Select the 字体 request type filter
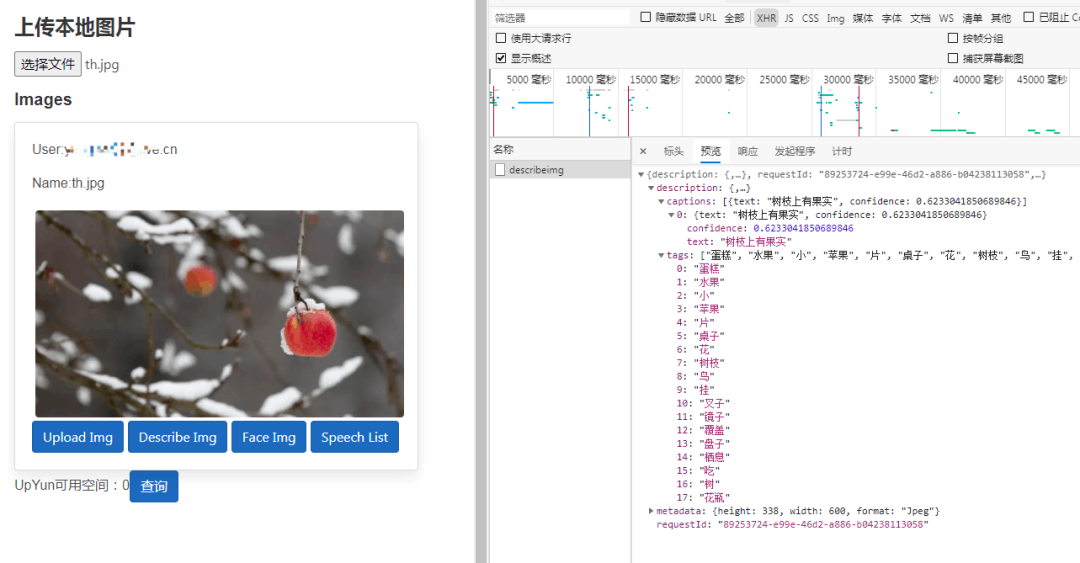 (892, 18)
